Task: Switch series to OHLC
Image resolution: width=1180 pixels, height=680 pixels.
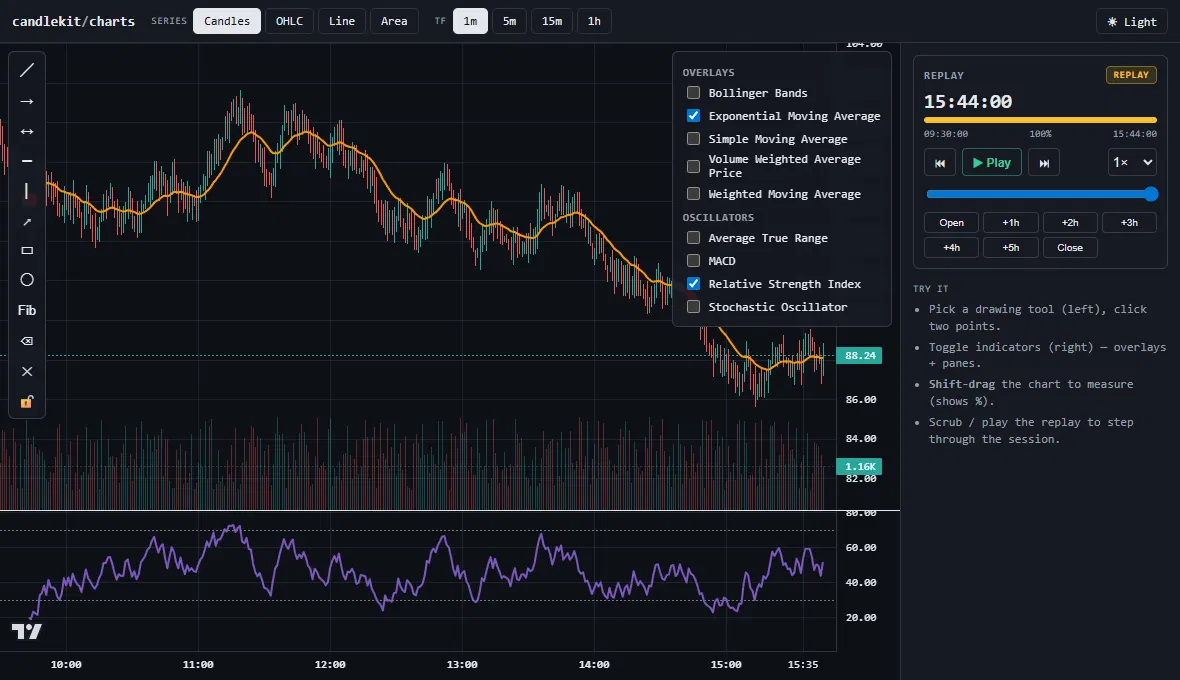Action: pos(289,21)
